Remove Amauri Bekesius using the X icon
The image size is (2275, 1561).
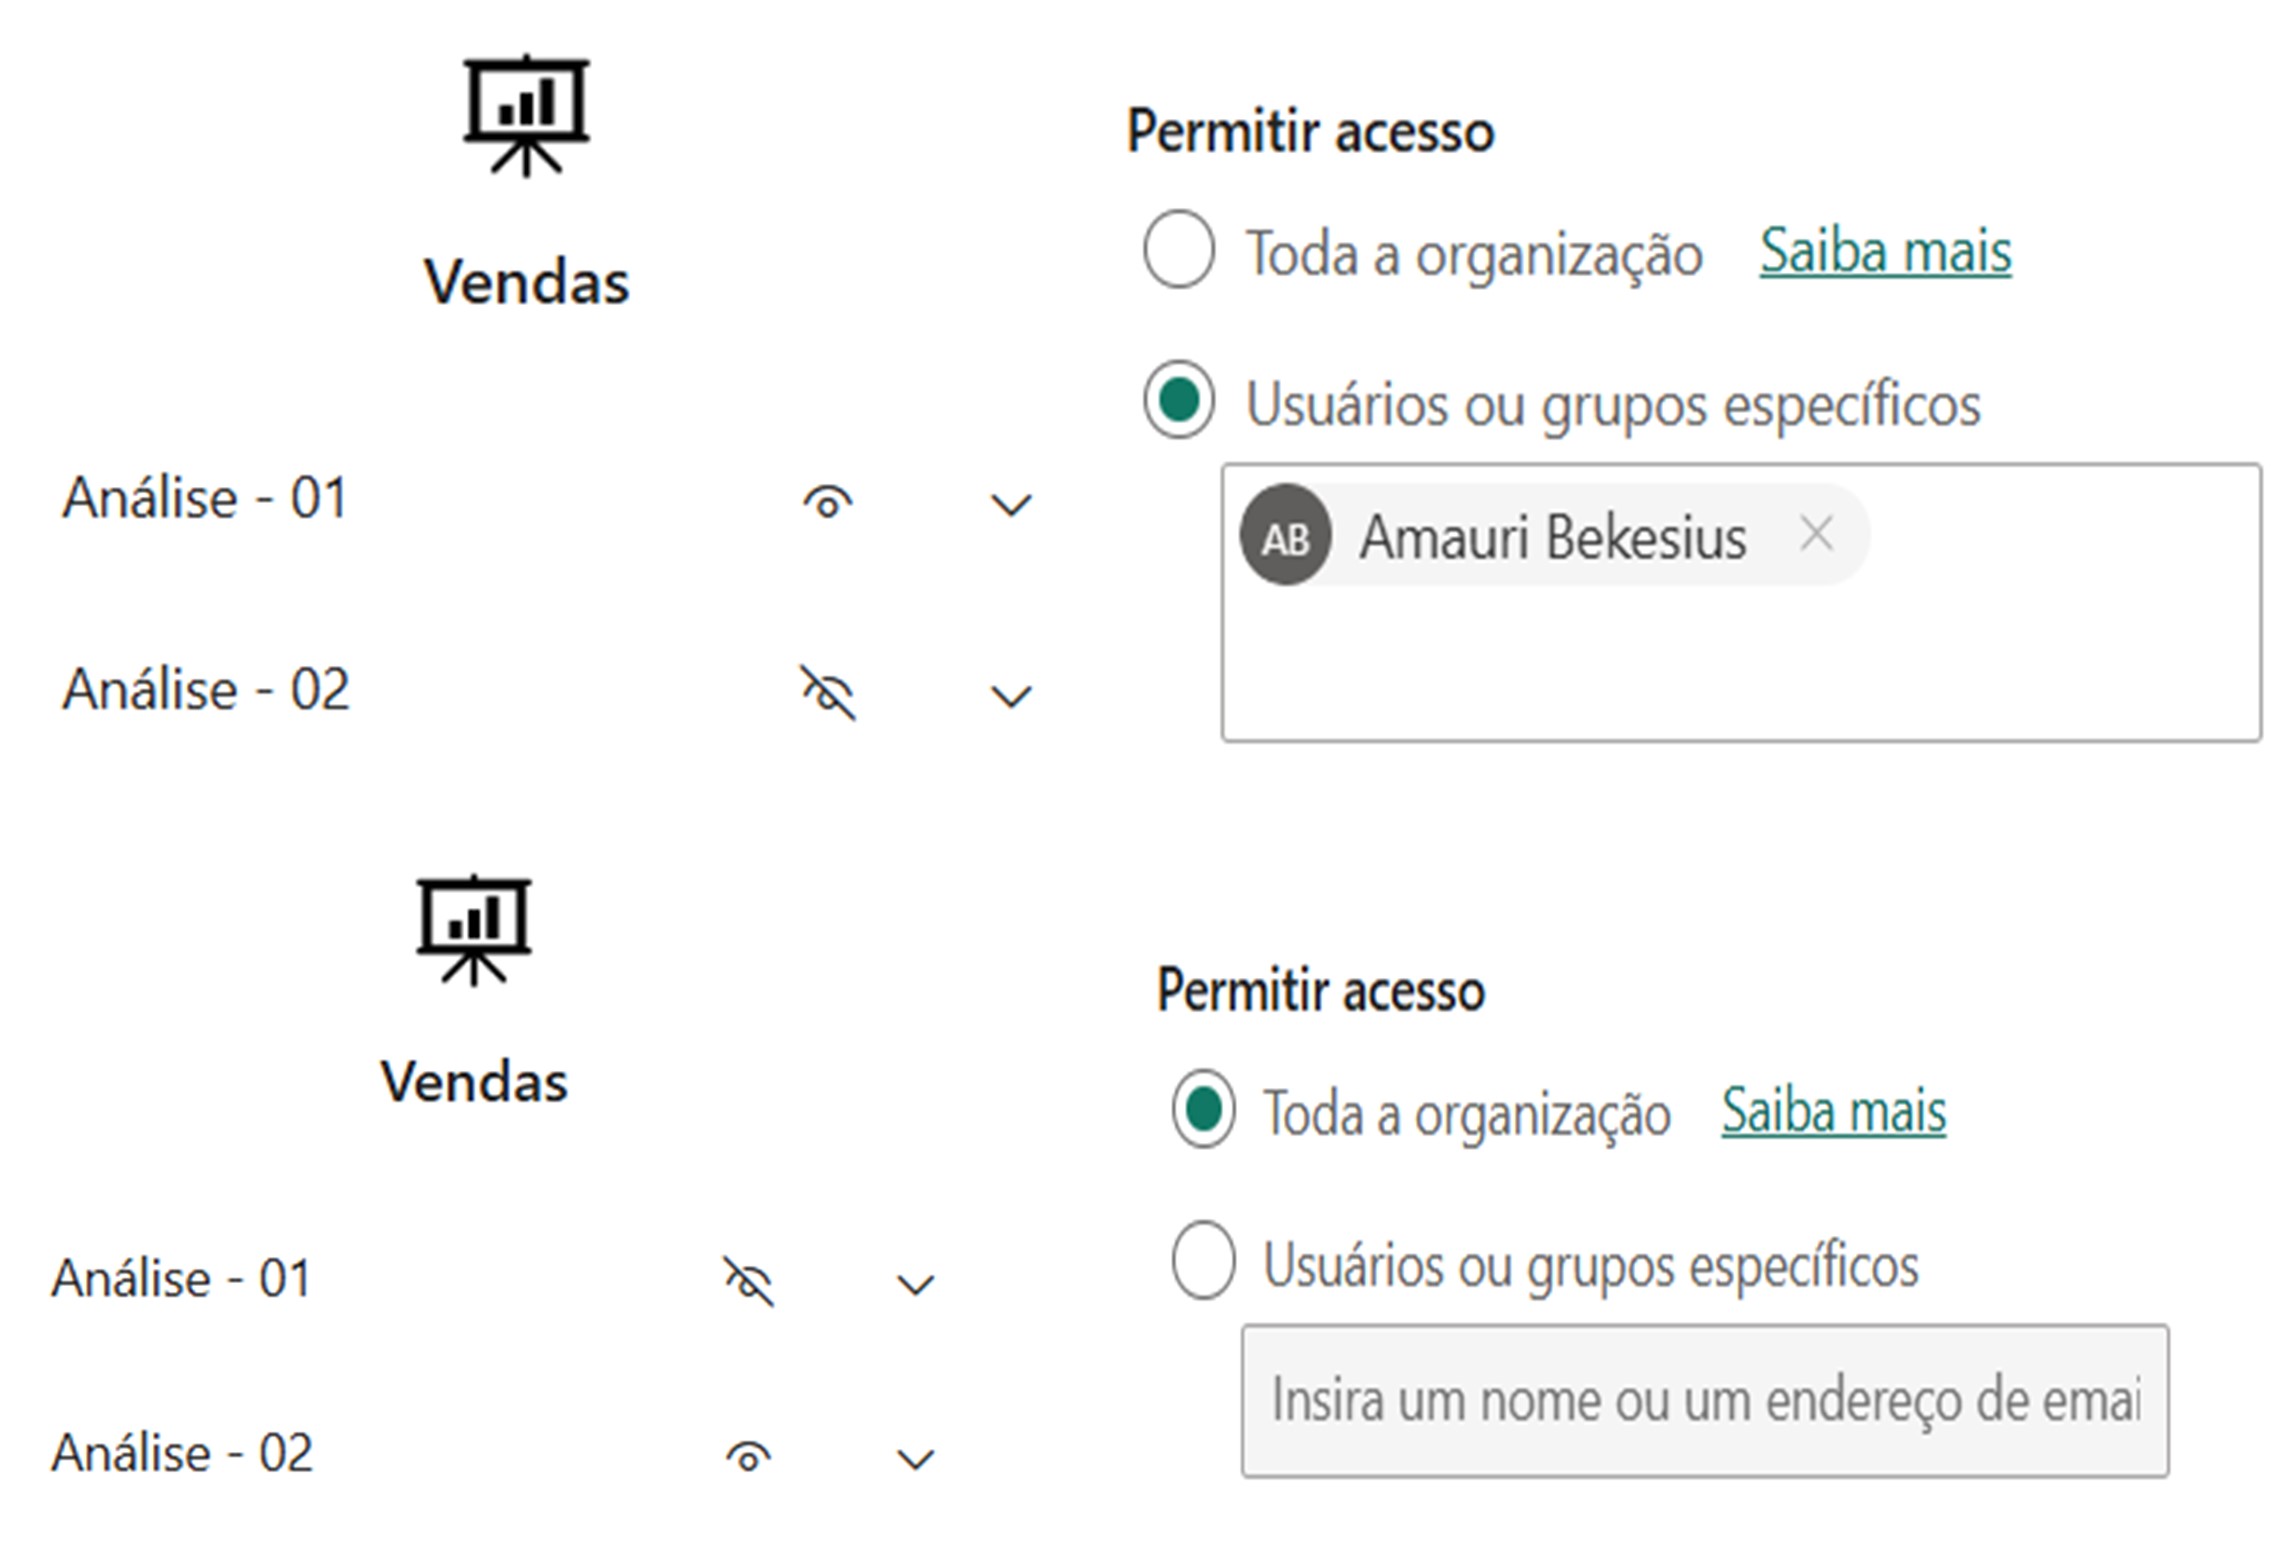tap(1816, 534)
